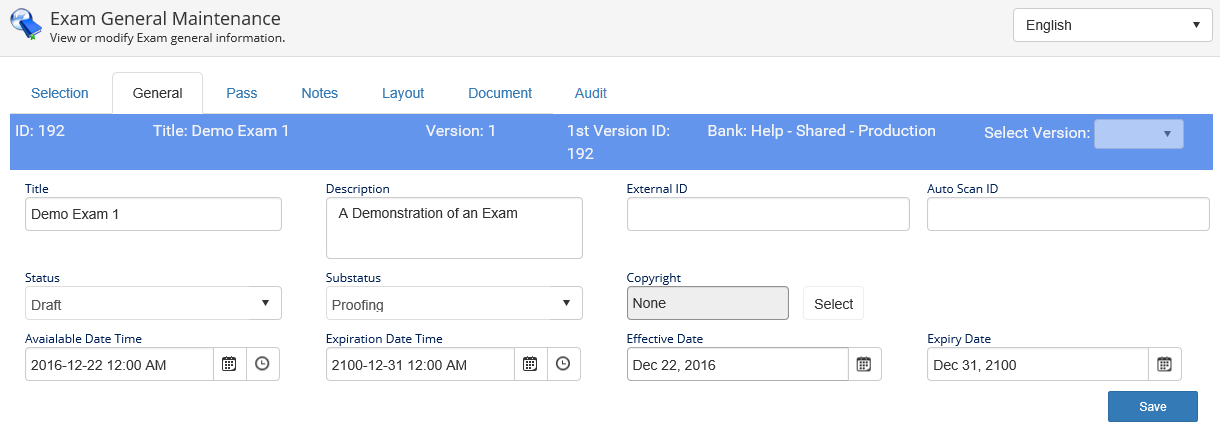Open the Effective Date calendar
This screenshot has width=1220, height=435.
pyautogui.click(x=865, y=365)
